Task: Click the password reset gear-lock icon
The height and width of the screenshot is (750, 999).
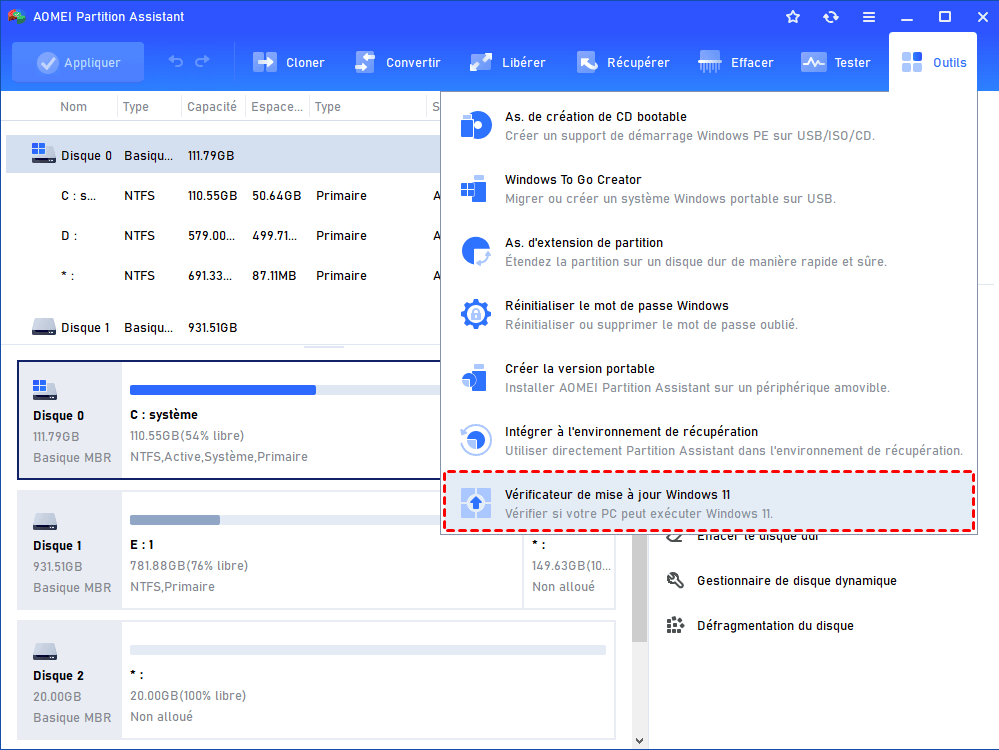Action: (x=476, y=314)
